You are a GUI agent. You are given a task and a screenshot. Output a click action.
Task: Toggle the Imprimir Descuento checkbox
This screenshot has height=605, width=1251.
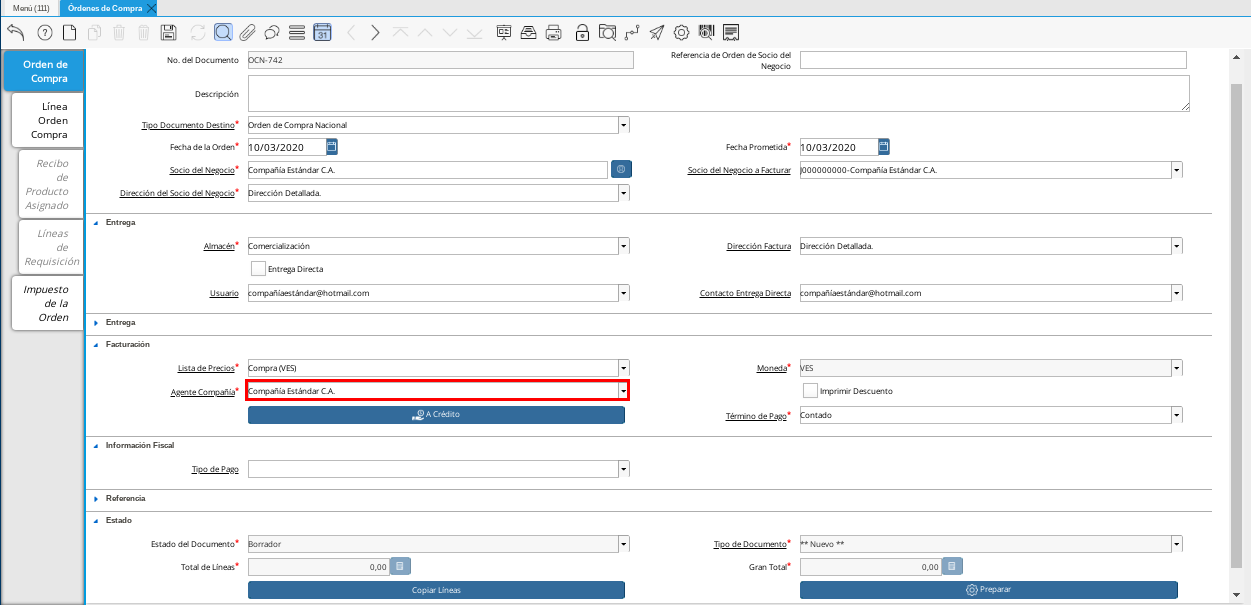point(810,391)
